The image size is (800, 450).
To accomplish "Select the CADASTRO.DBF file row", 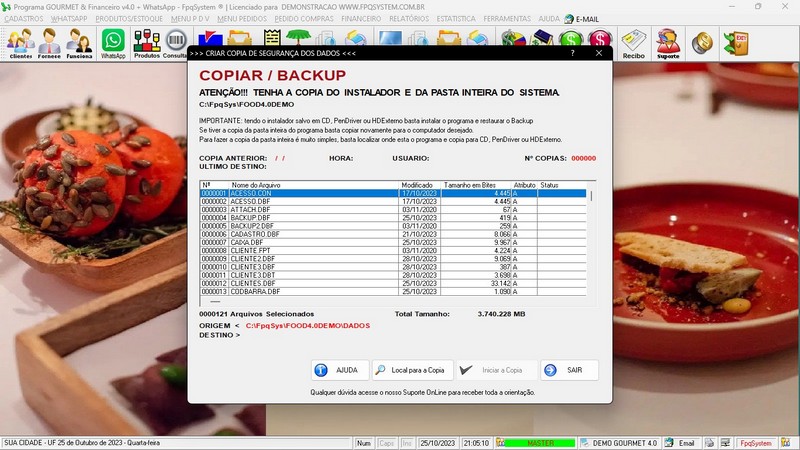I will [393, 234].
